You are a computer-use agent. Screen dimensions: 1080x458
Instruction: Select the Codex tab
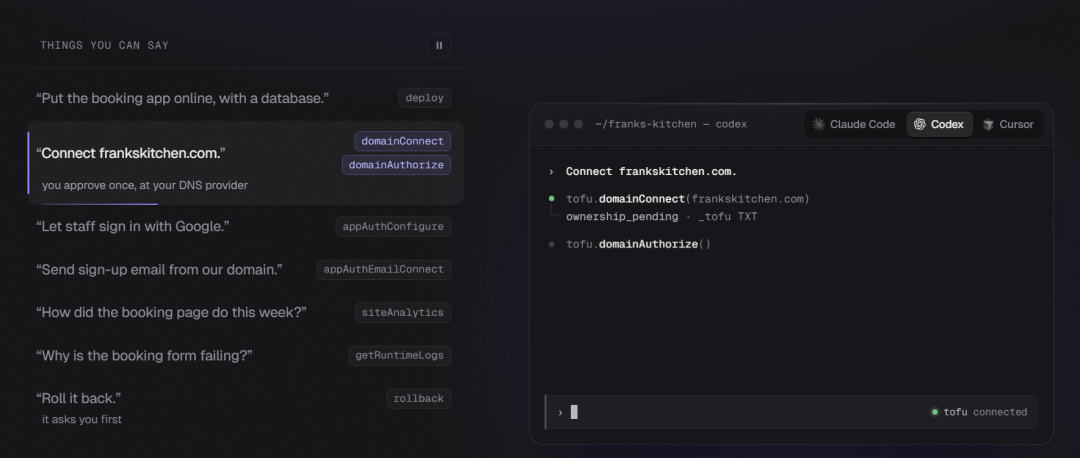(939, 125)
